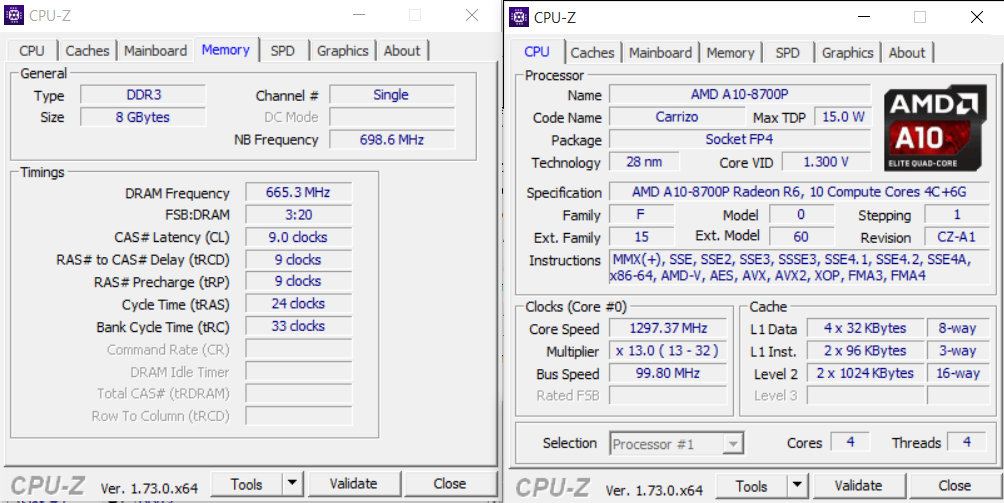Select SPD tab in left window
Screen dimensions: 1004x503
[x=282, y=51]
